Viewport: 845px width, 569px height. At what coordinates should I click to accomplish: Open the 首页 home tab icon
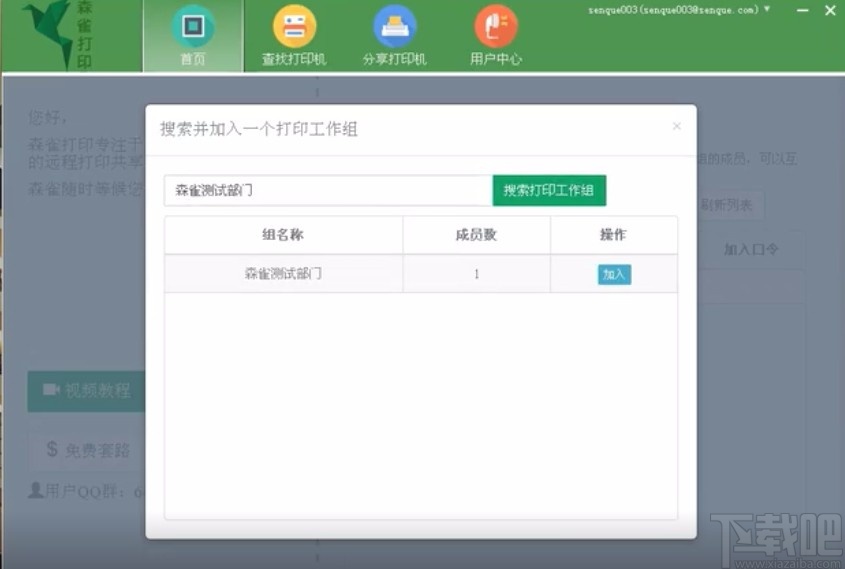(x=193, y=26)
